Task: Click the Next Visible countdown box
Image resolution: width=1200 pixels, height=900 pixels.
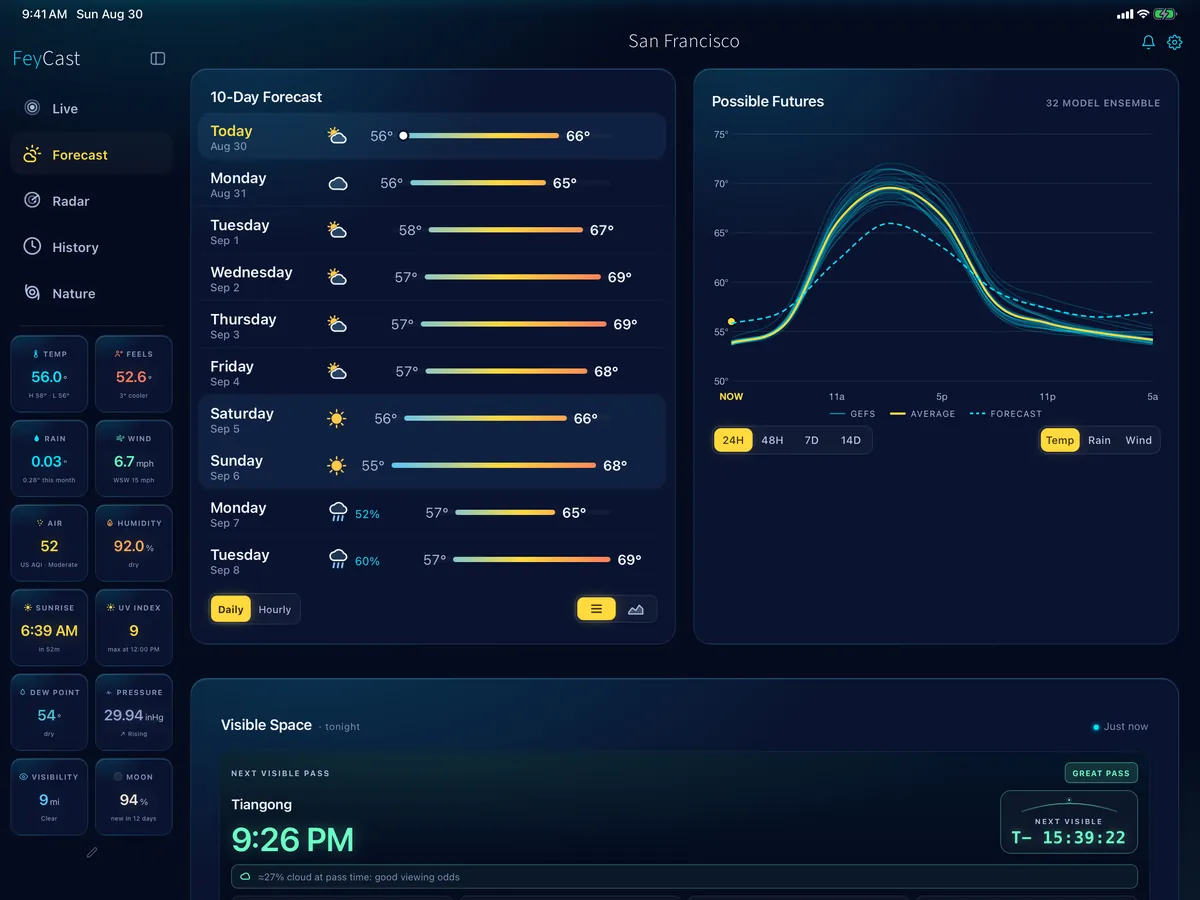Action: pyautogui.click(x=1069, y=822)
